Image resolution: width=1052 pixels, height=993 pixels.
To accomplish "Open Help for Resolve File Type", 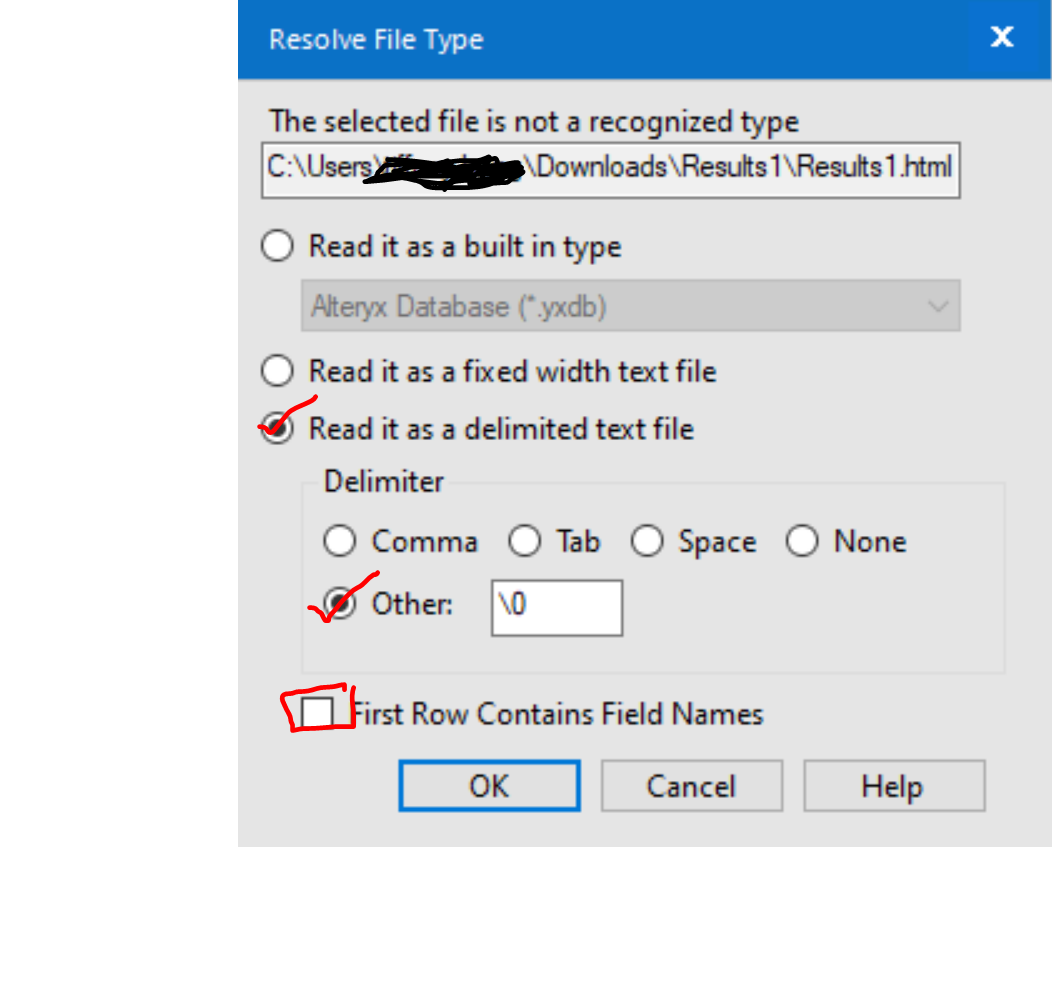I will coord(893,786).
